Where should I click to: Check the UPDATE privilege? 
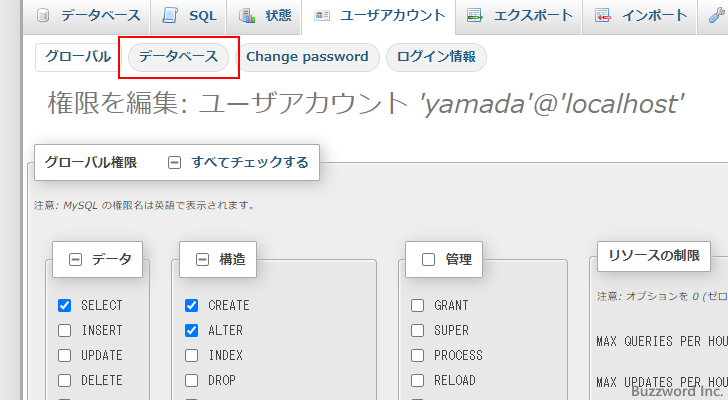click(x=65, y=355)
